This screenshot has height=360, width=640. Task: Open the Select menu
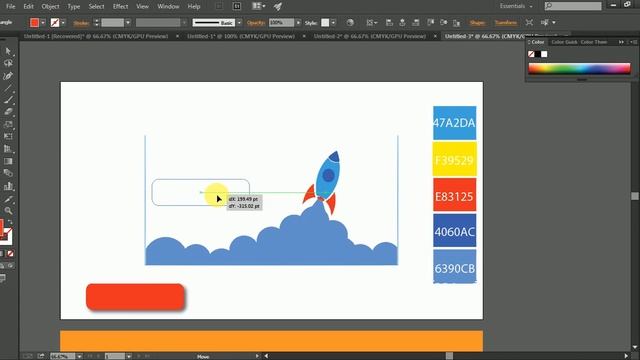click(x=96, y=7)
